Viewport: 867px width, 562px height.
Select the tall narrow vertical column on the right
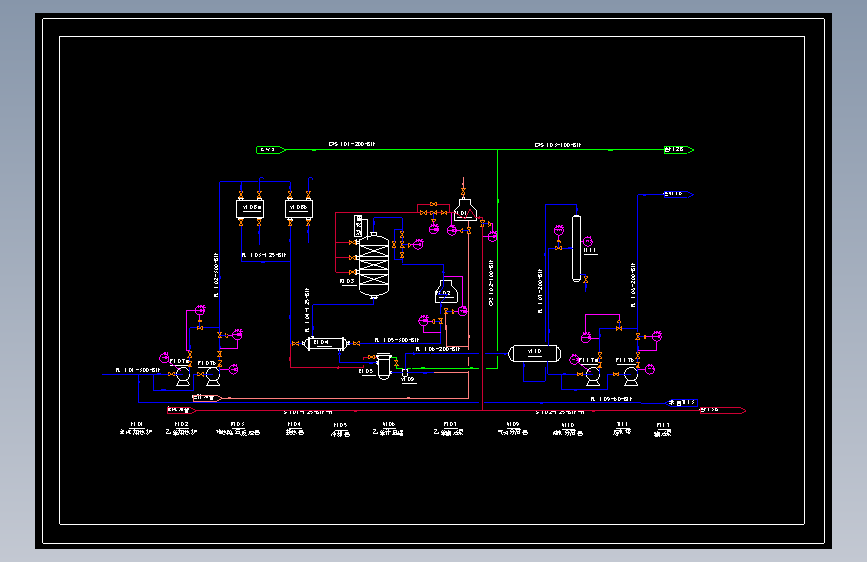point(576,248)
